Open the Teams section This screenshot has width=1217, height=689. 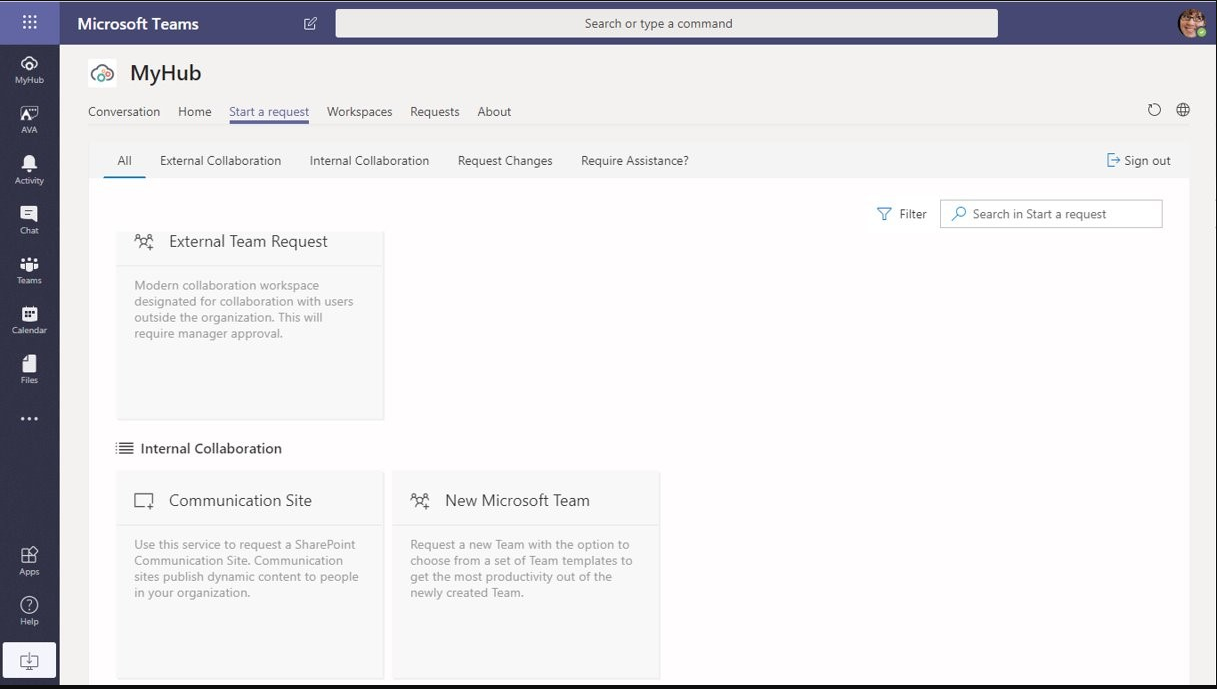click(29, 269)
